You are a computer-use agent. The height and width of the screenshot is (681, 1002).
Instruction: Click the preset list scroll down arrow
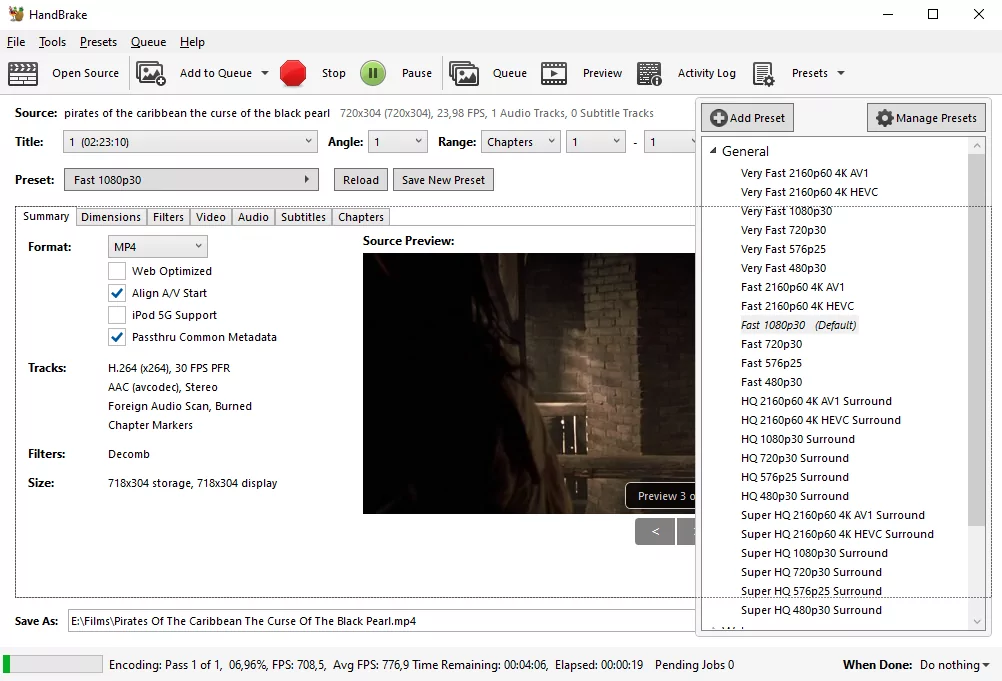point(976,622)
